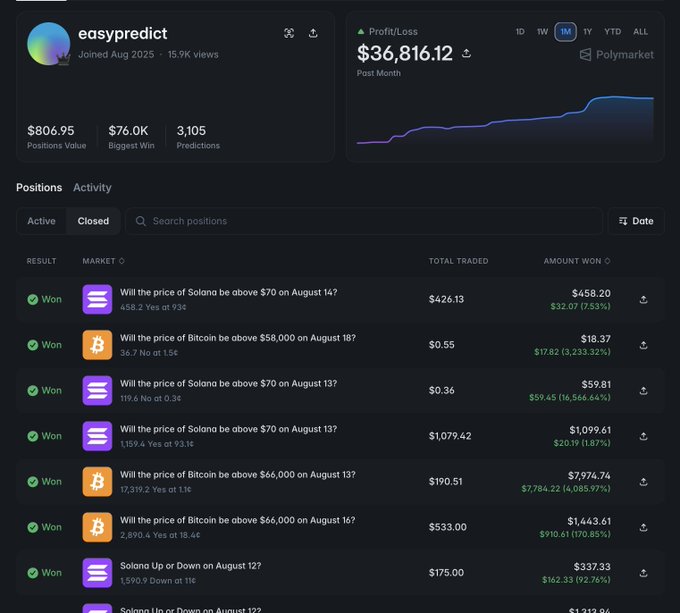Share the $59.81 Solana August 13 position
The image size is (680, 613).
644,391
